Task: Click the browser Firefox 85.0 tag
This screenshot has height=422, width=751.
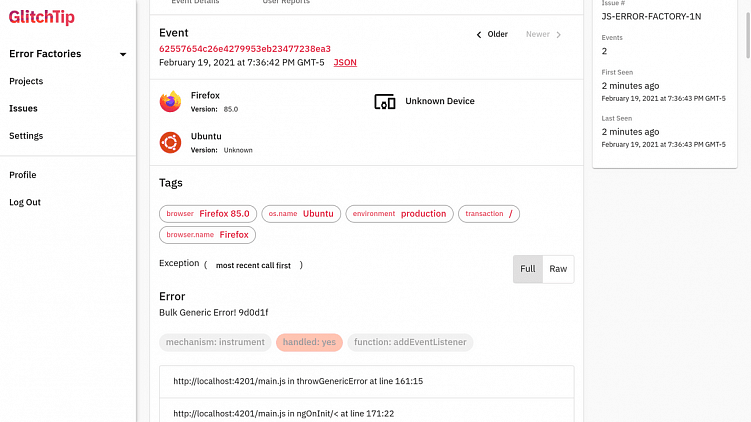Action: point(208,214)
